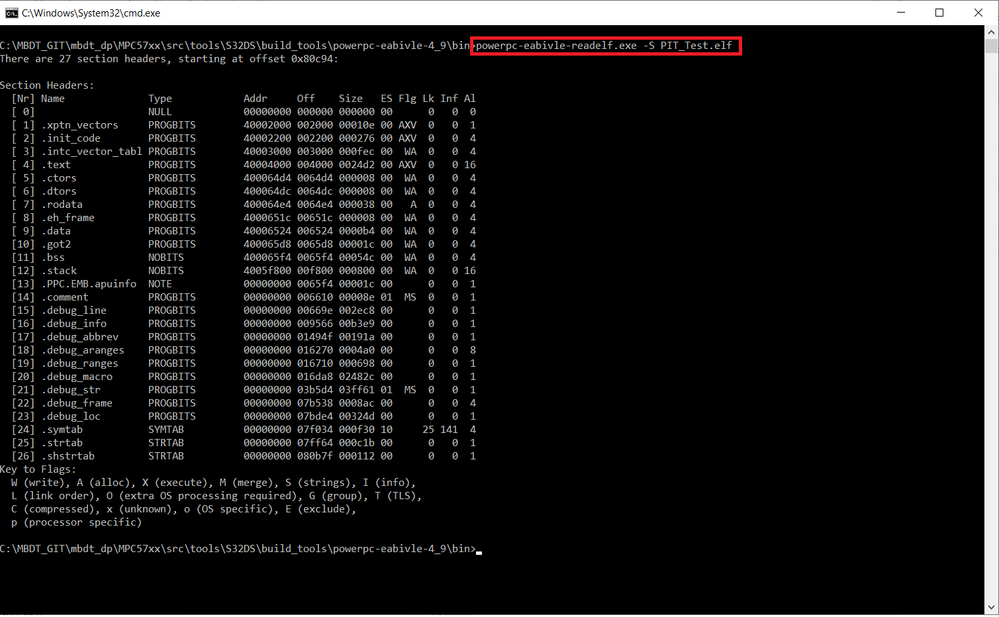Click the '.got2' section name
Viewport: 999px width, 617px height.
(x=56, y=244)
